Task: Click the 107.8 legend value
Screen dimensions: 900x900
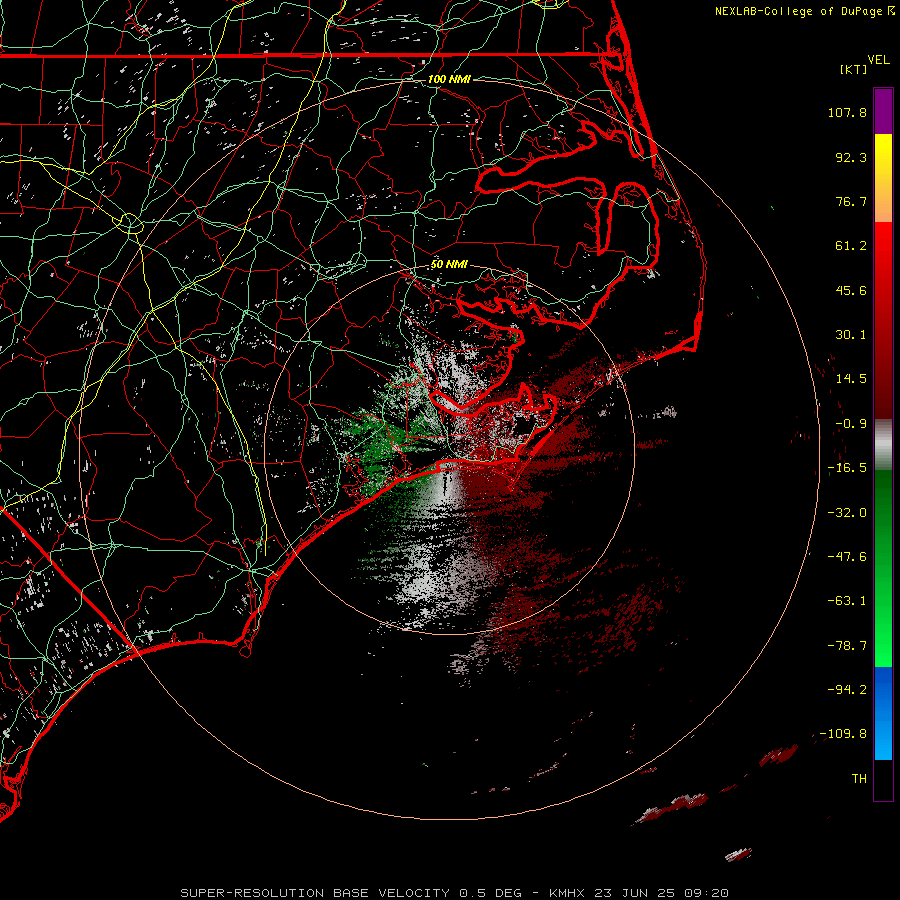Action: [847, 112]
